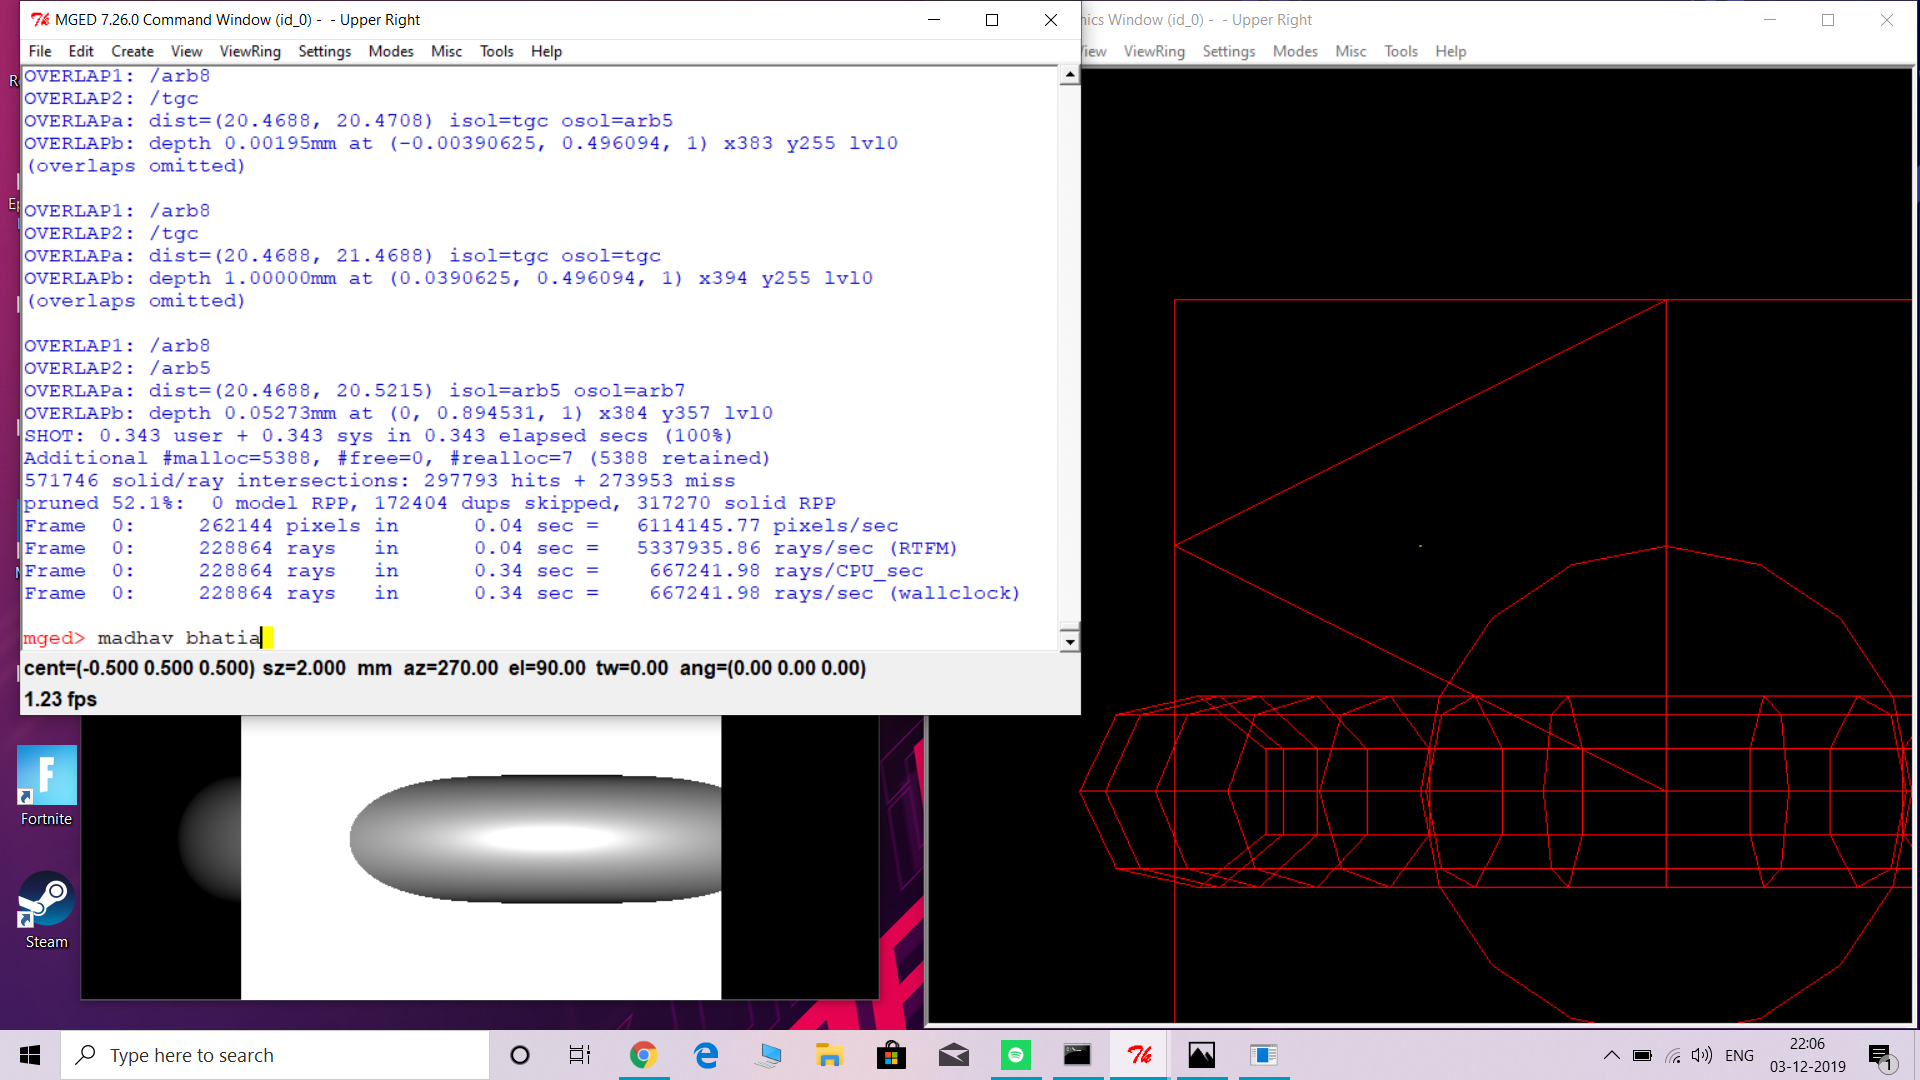Minimize the MGED Command Window
Screen dimensions: 1920x1080
934,19
